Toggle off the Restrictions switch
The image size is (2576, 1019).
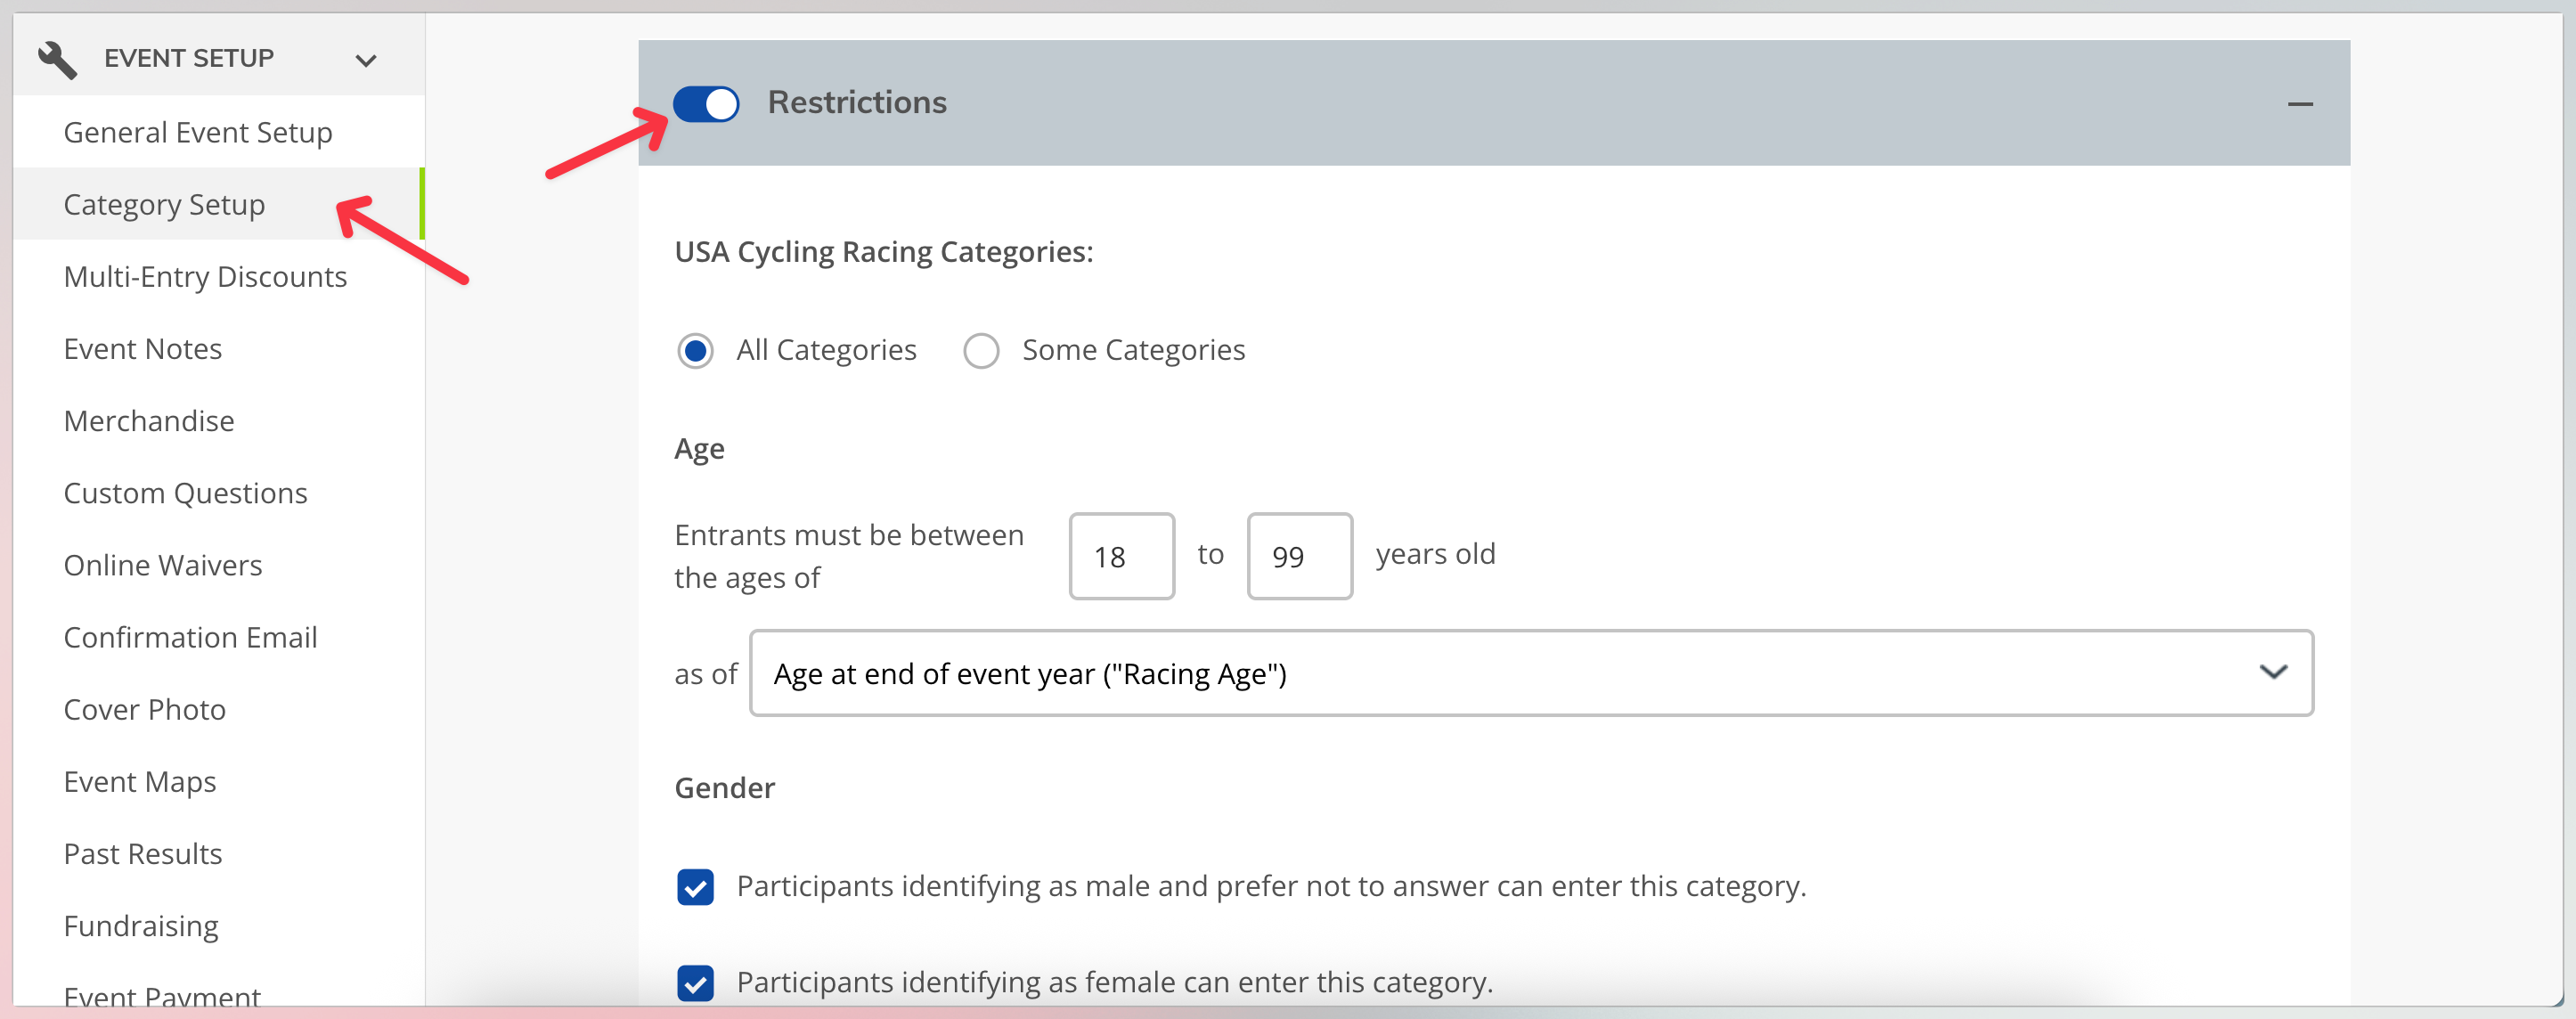pyautogui.click(x=706, y=103)
